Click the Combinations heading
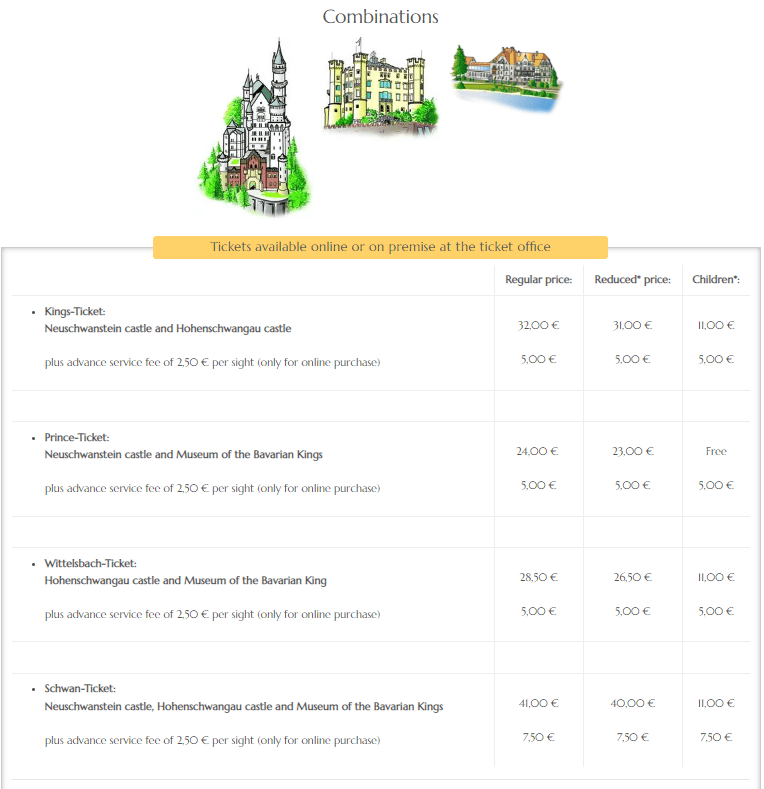This screenshot has height=789, width=764. point(380,17)
